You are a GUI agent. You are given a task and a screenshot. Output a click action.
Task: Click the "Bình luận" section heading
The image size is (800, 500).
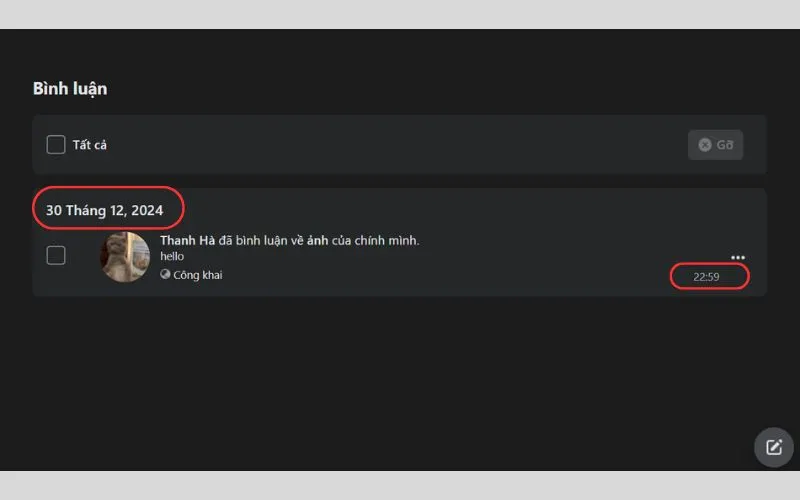coord(70,89)
